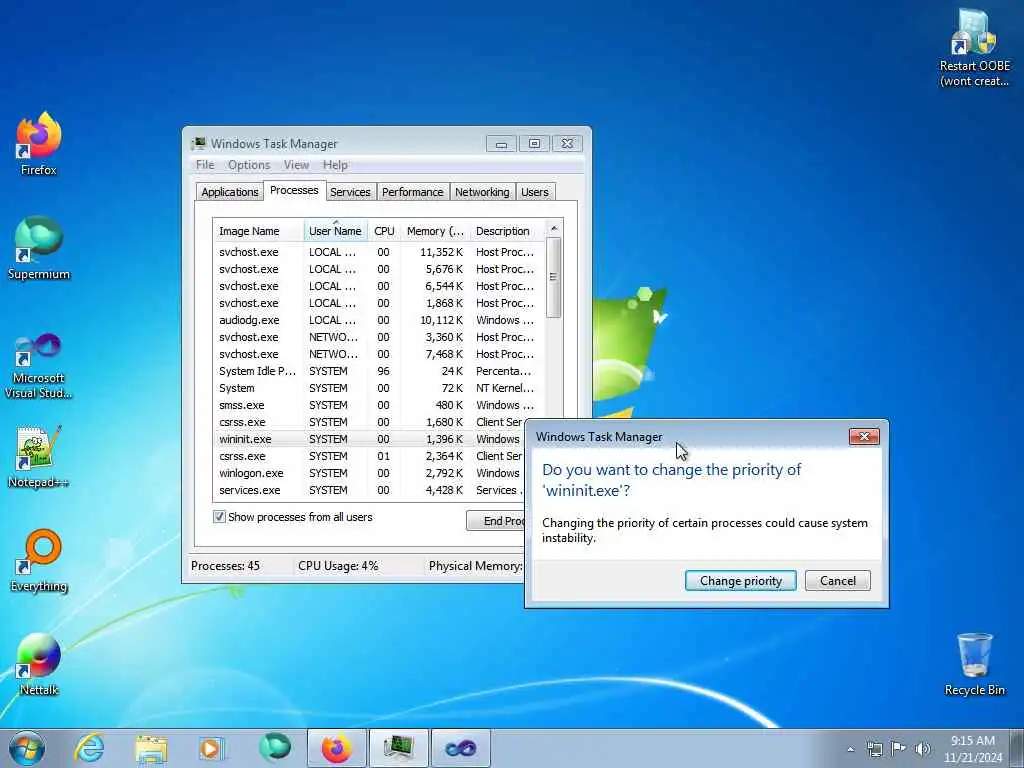The height and width of the screenshot is (768, 1024).
Task: Click the partially hidden End Process button
Action: pos(496,520)
